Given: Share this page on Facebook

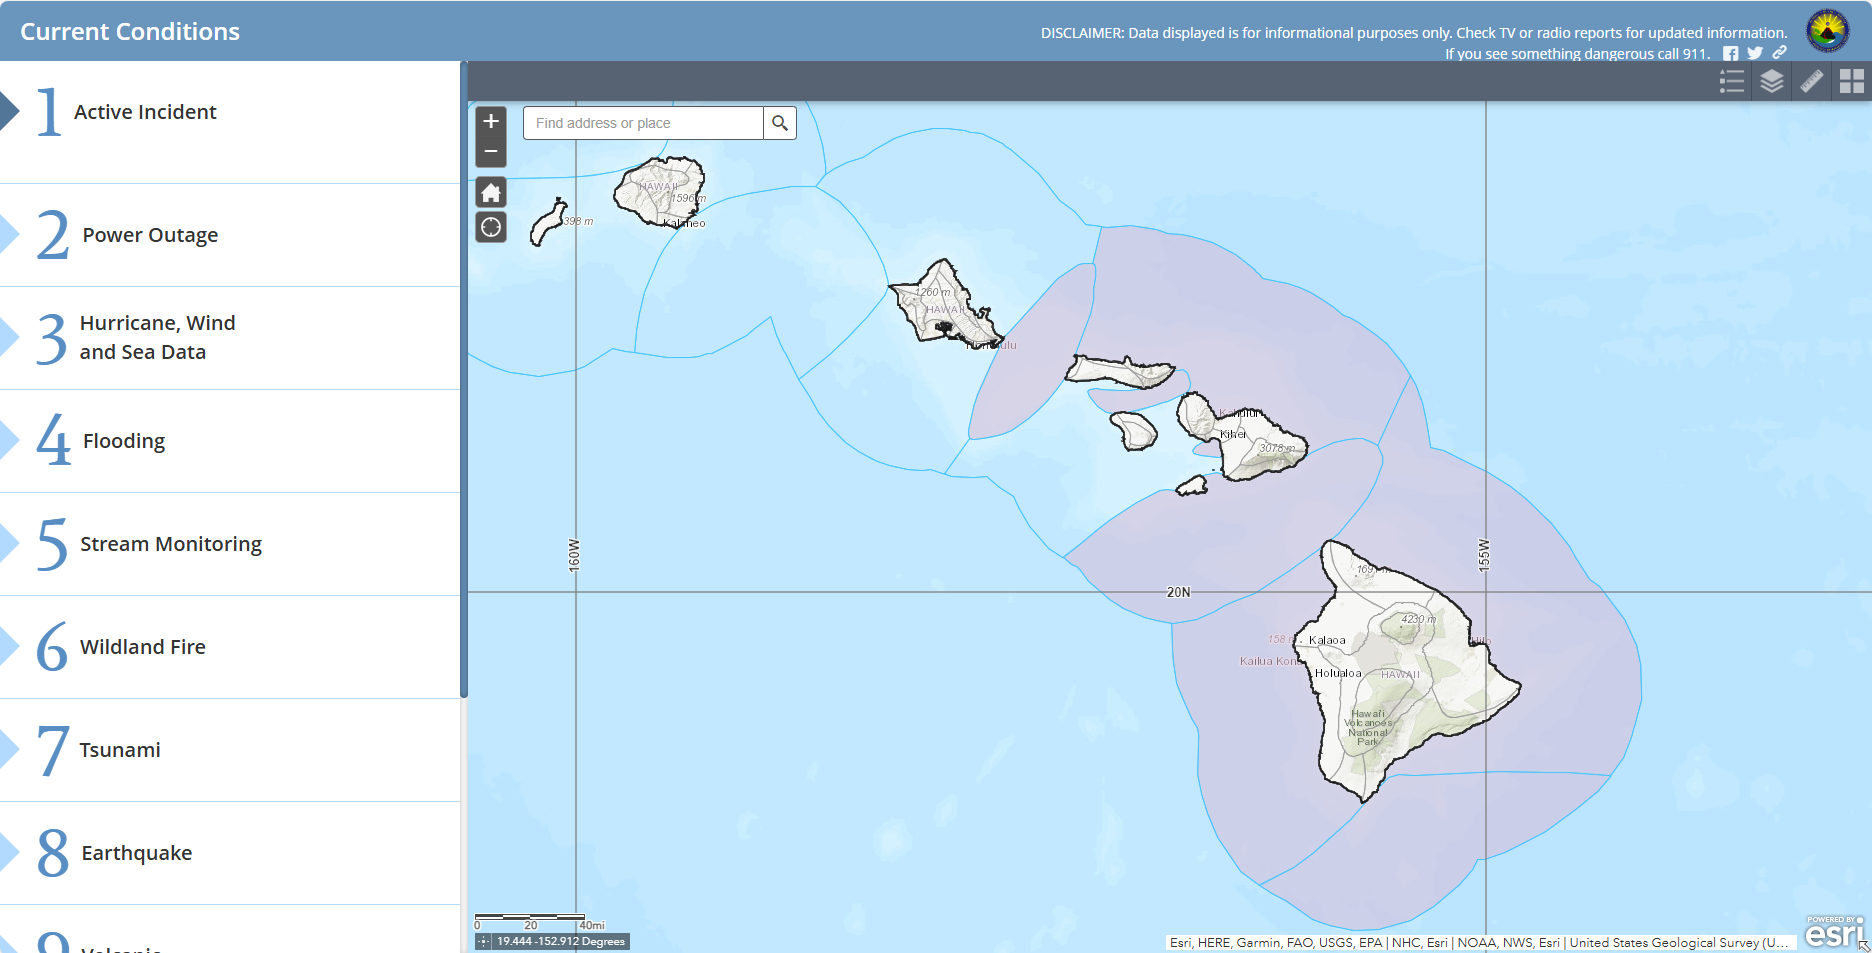Looking at the screenshot, I should click(1730, 54).
